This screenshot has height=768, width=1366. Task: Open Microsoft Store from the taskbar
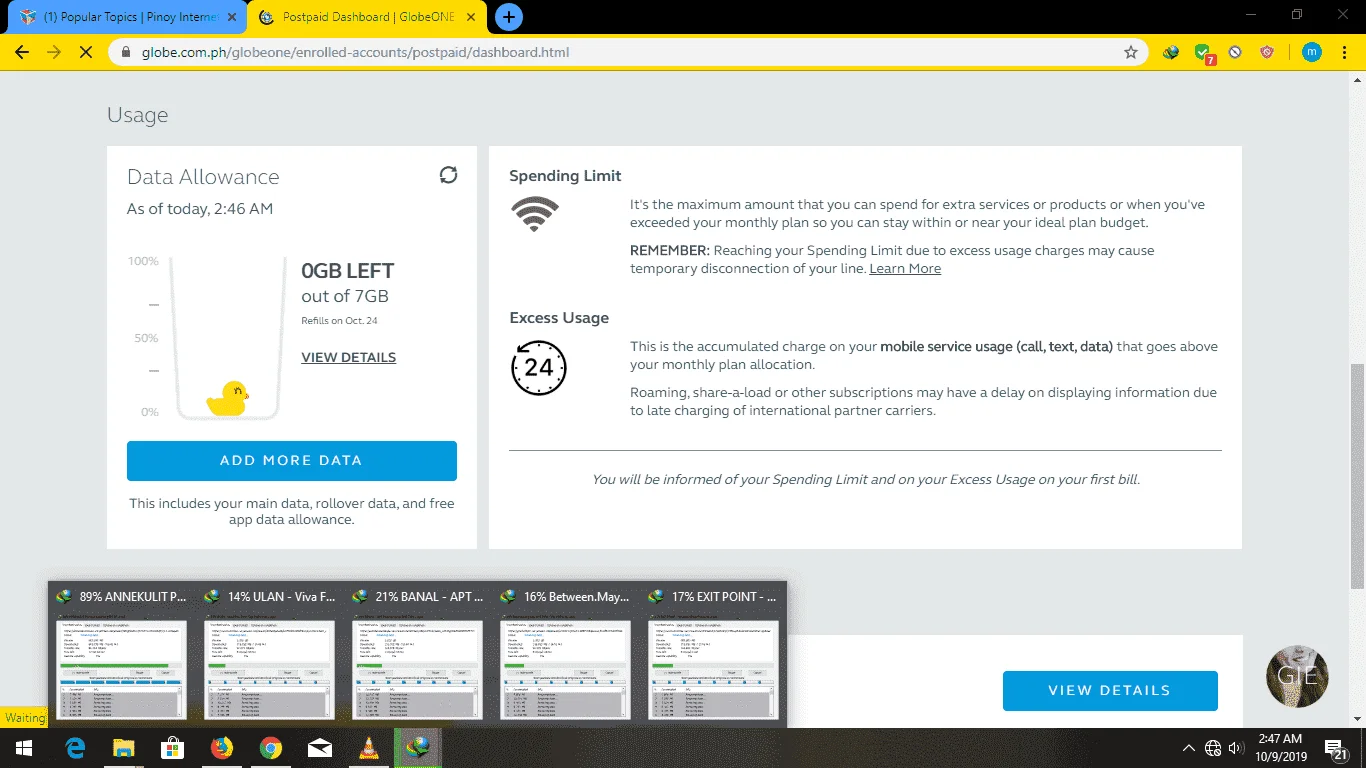click(173, 748)
